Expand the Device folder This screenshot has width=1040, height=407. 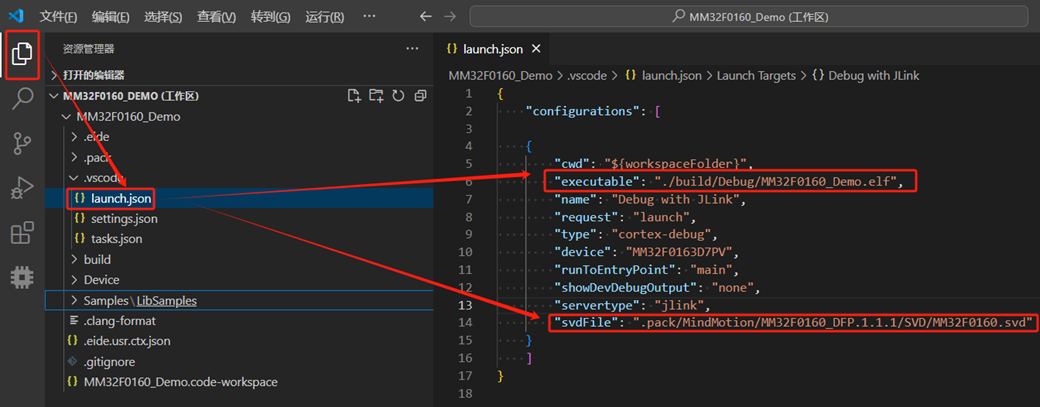101,279
